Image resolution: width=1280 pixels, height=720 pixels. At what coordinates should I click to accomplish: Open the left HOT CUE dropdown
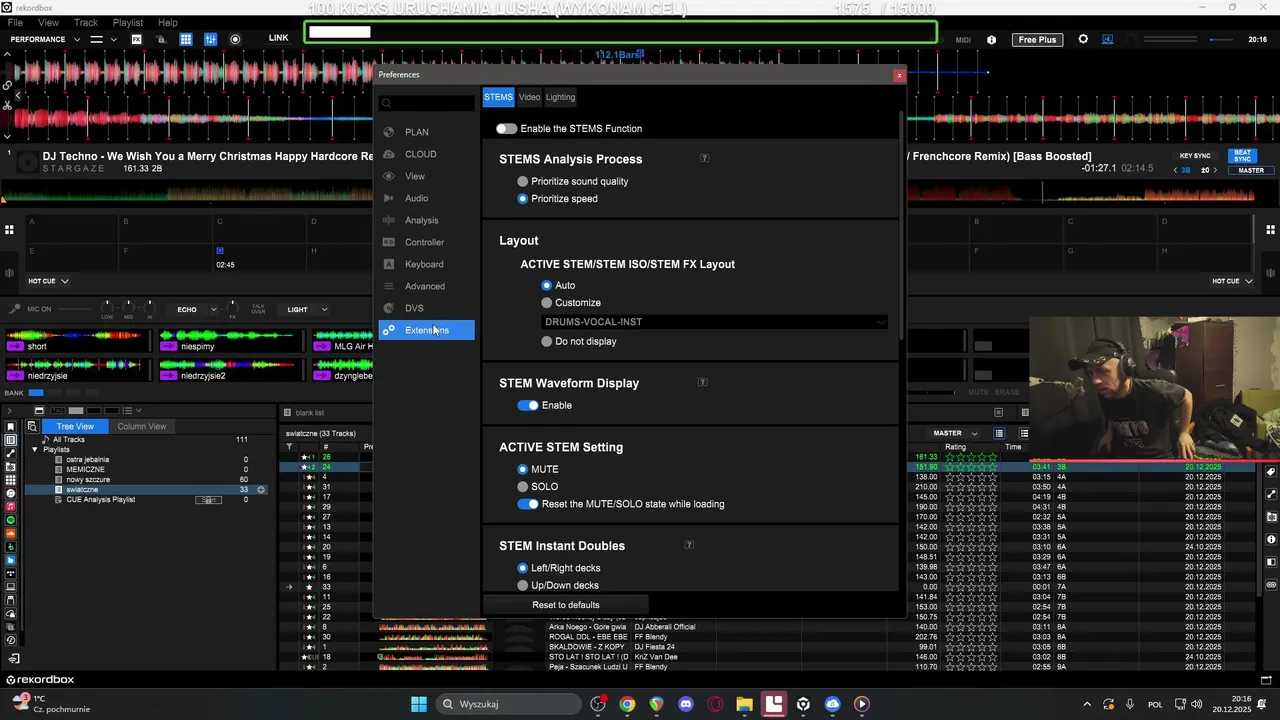click(x=48, y=281)
